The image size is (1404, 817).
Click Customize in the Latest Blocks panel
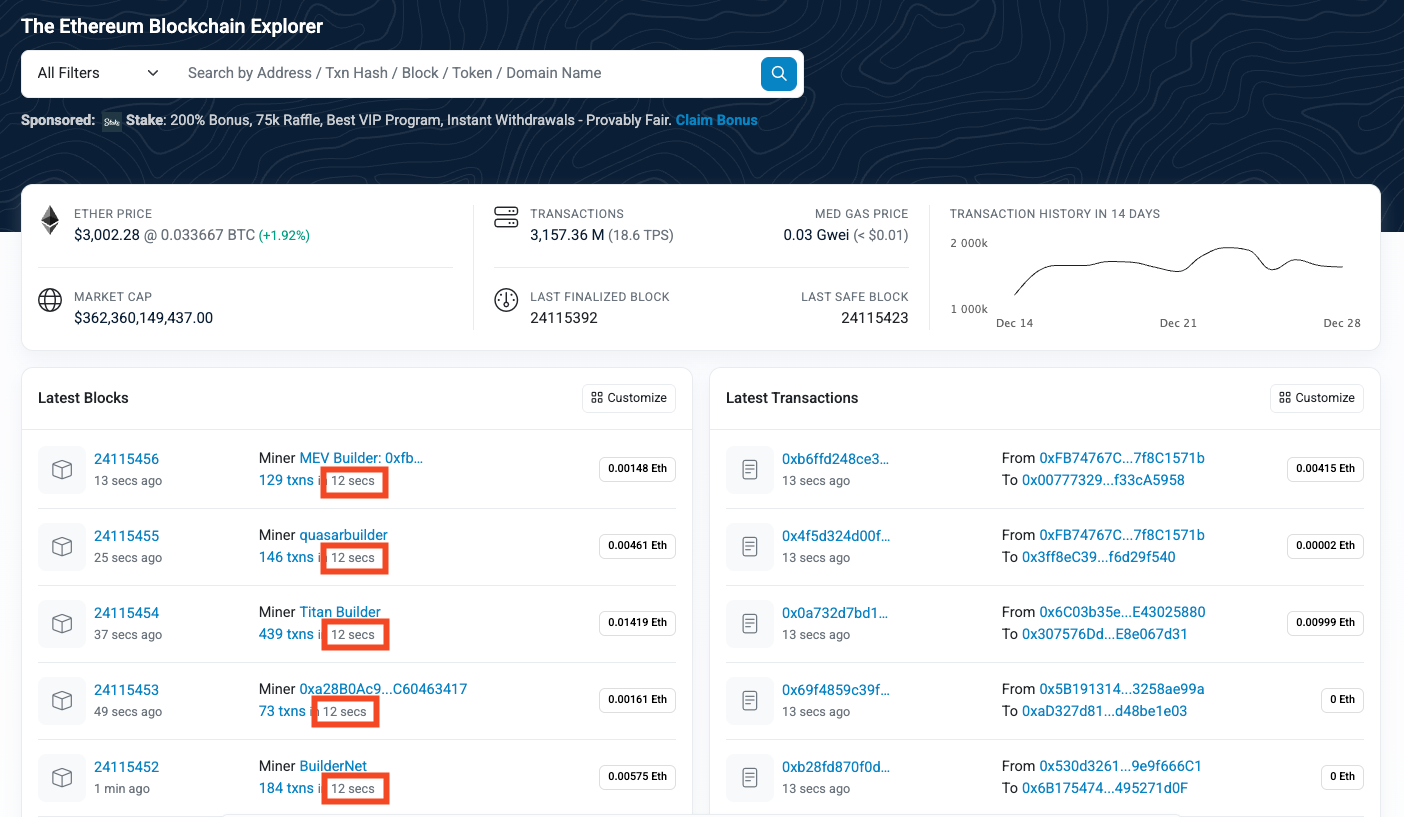628,398
